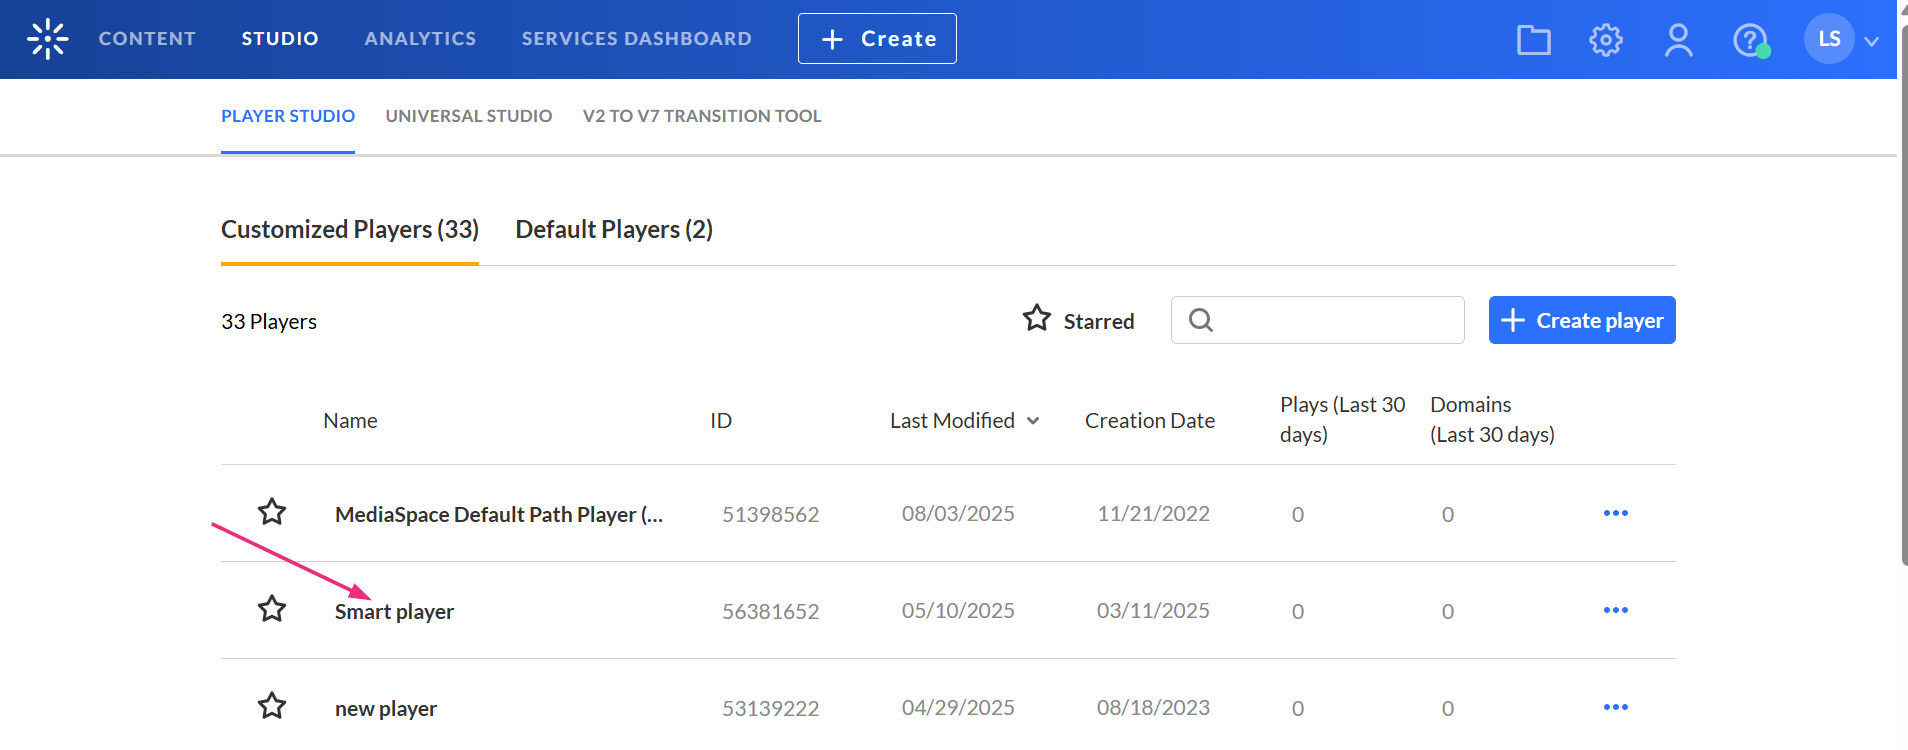Image resolution: width=1908 pixels, height=750 pixels.
Task: Star the MediaSpace Default Path Player
Action: coord(272,512)
